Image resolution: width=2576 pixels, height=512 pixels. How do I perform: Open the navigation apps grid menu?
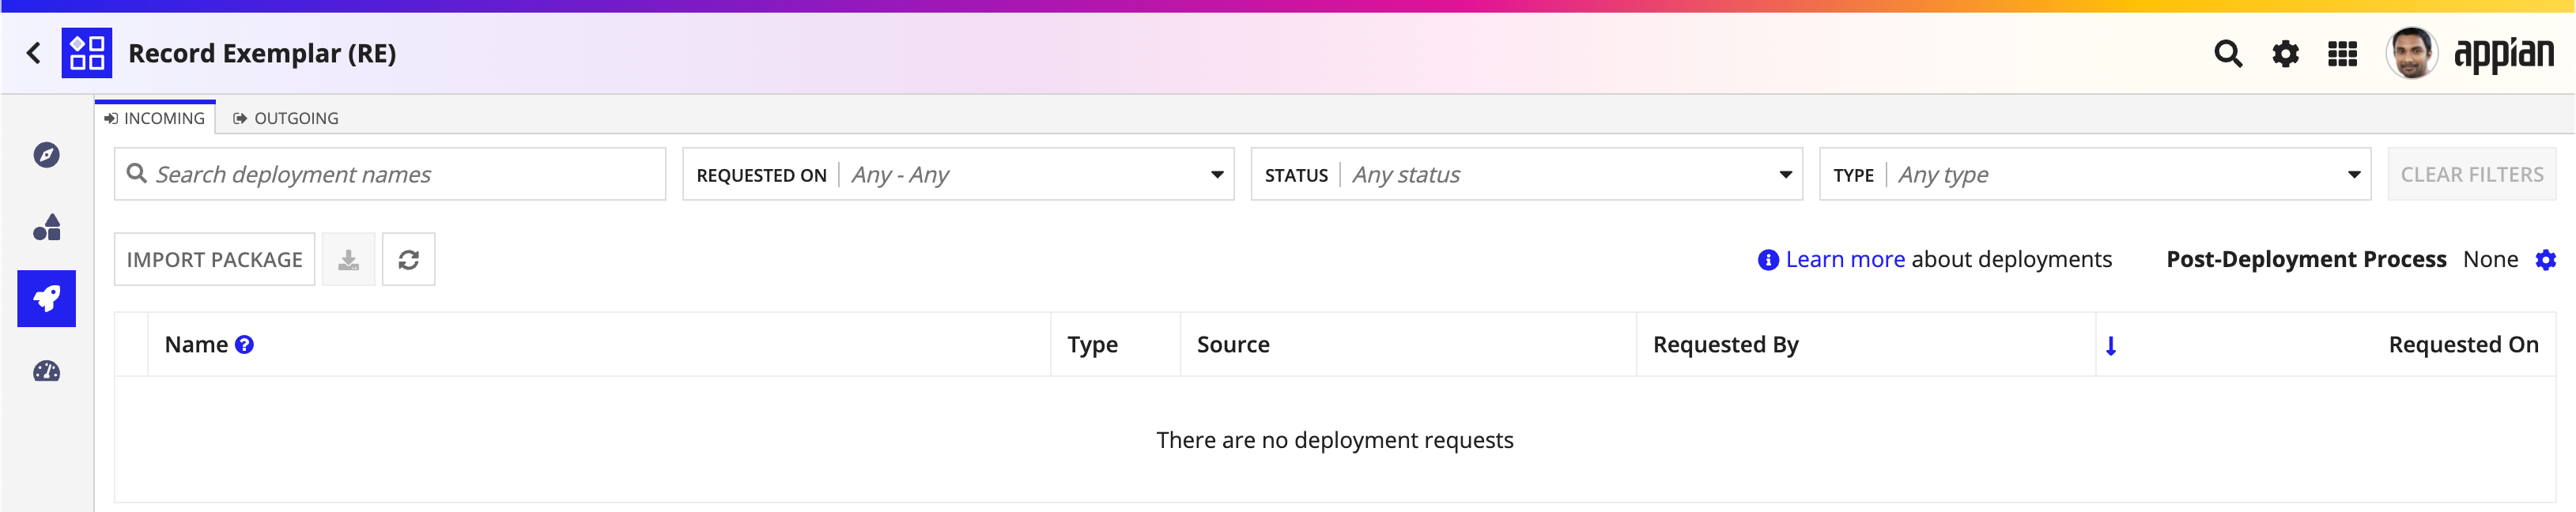tap(2343, 53)
